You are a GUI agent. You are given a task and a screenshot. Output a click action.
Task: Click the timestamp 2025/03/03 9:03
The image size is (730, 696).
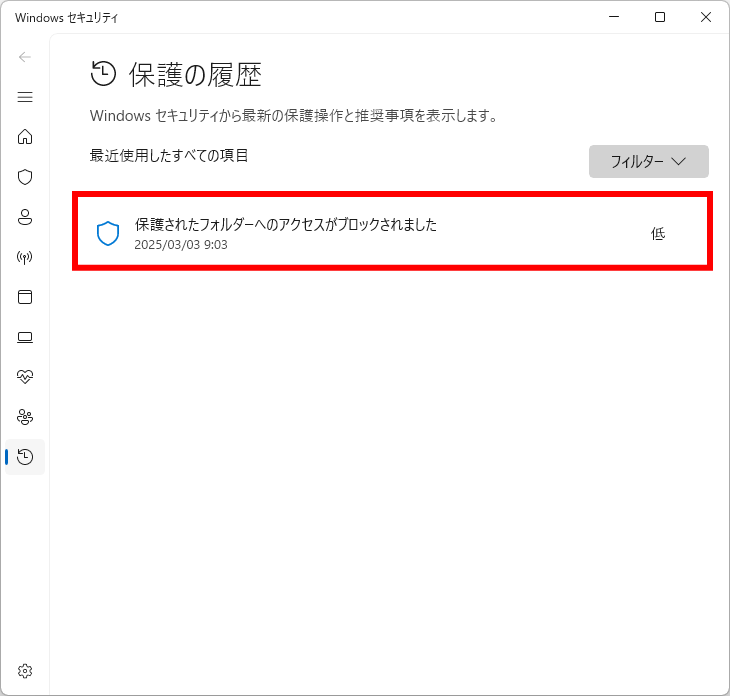click(x=181, y=245)
